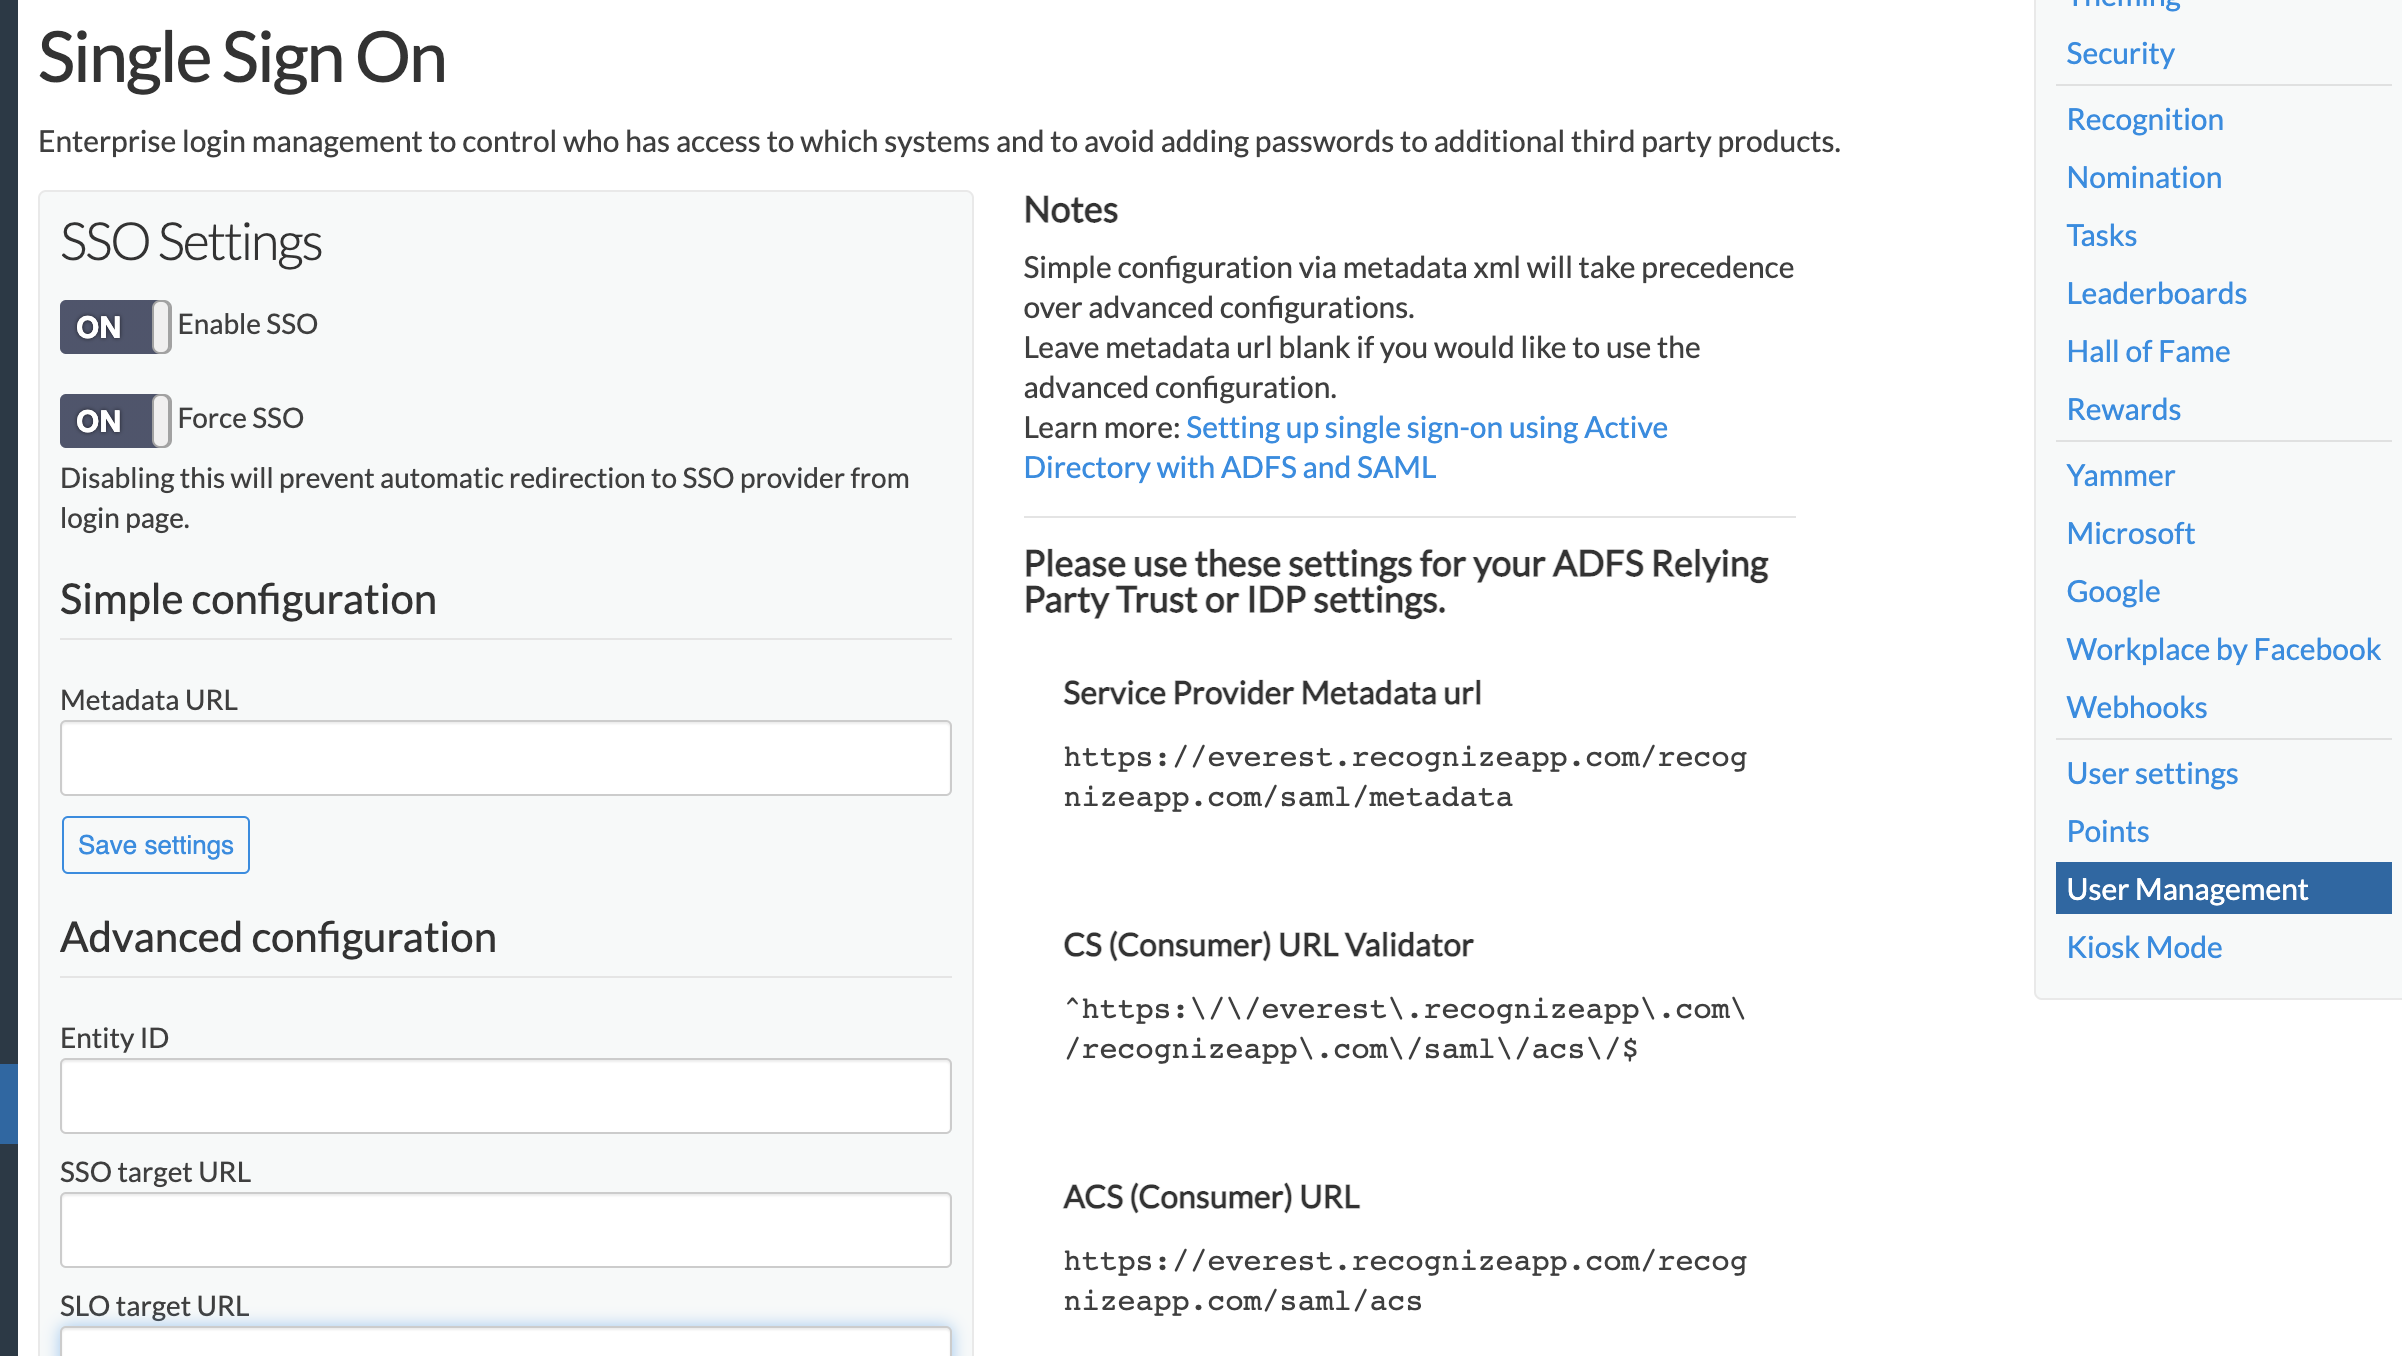This screenshot has height=1356, width=2402.
Task: Open Kiosk Mode settings
Action: [x=2144, y=947]
